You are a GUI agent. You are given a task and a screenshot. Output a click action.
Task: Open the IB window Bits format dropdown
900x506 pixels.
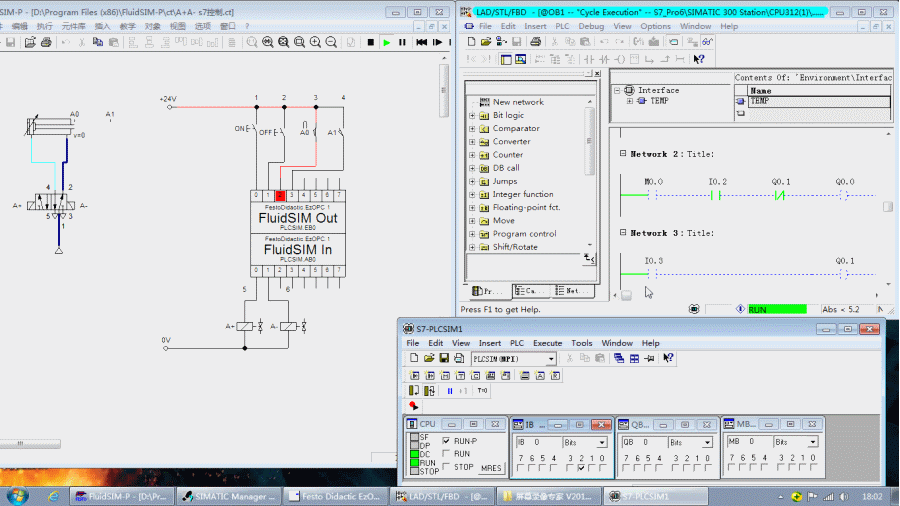(602, 443)
